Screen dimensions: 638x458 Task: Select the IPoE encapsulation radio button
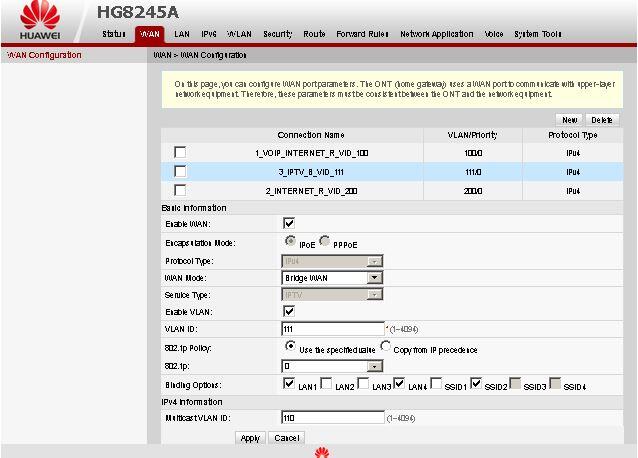click(290, 241)
